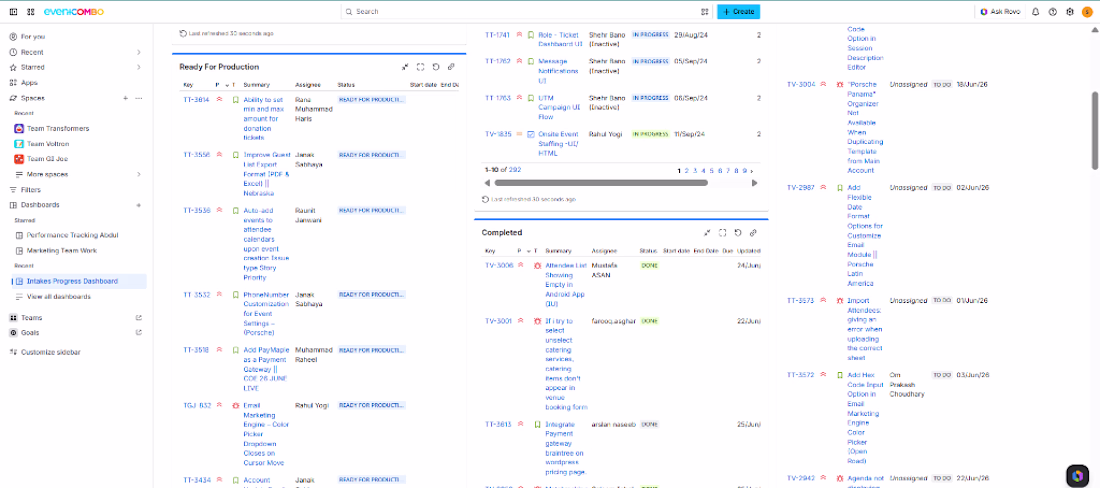Open the app switcher grid icon

point(31,12)
